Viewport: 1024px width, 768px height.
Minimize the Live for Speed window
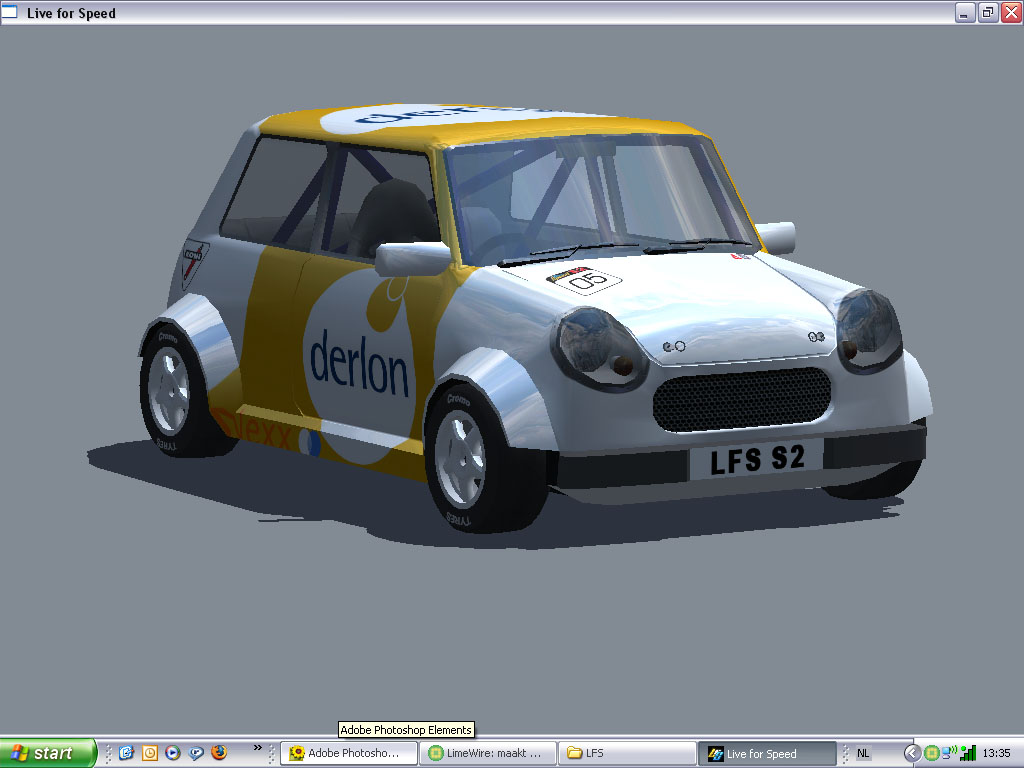pyautogui.click(x=965, y=12)
